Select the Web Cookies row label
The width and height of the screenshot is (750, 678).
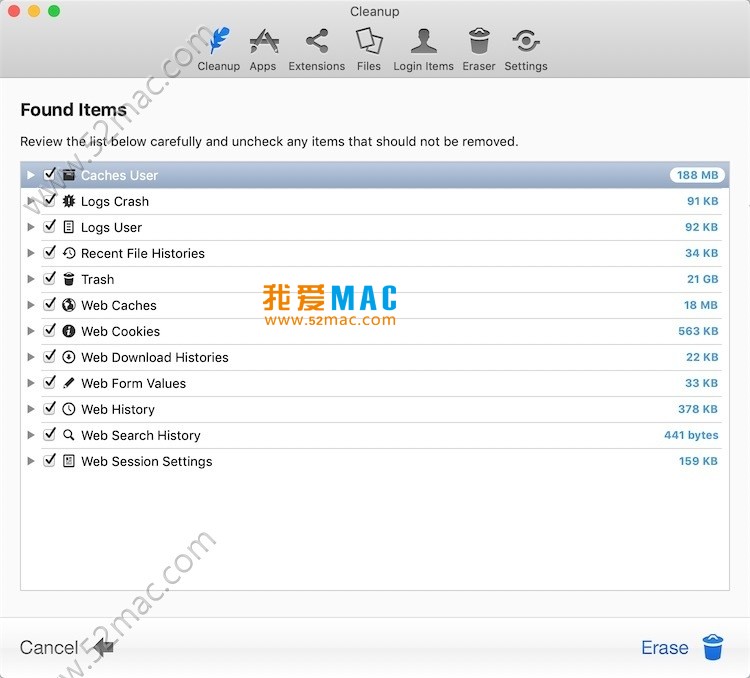click(121, 331)
